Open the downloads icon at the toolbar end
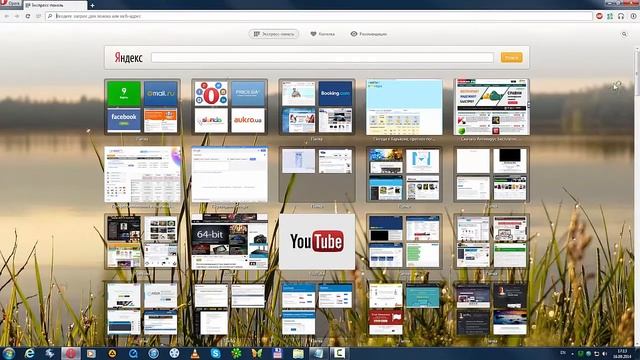 [x=633, y=16]
